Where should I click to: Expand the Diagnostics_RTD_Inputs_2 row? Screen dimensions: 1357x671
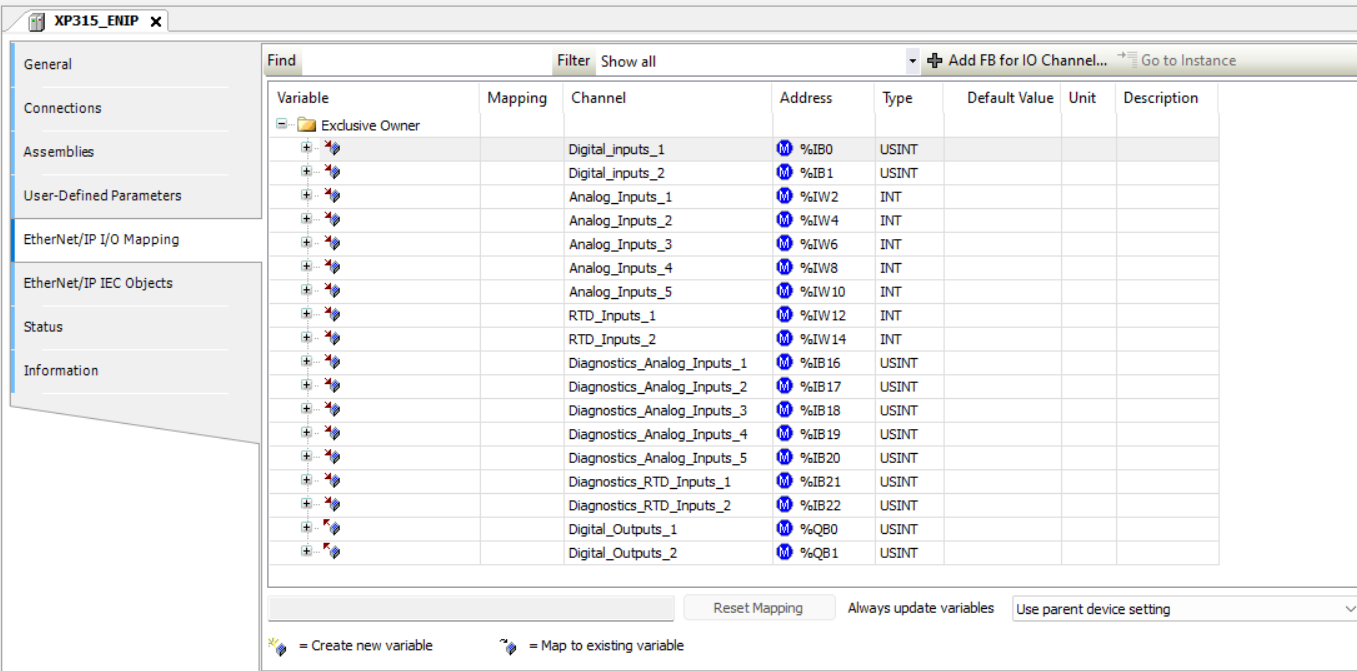[307, 505]
